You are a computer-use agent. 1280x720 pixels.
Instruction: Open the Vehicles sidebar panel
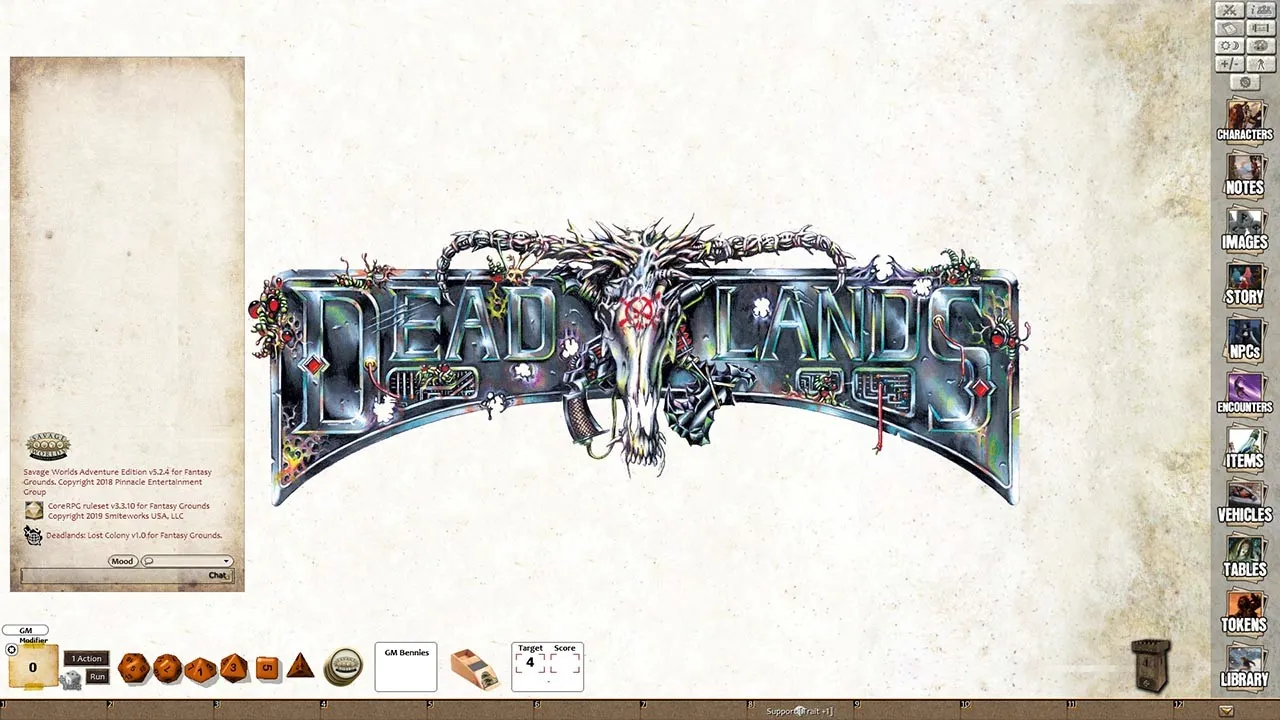click(1244, 502)
